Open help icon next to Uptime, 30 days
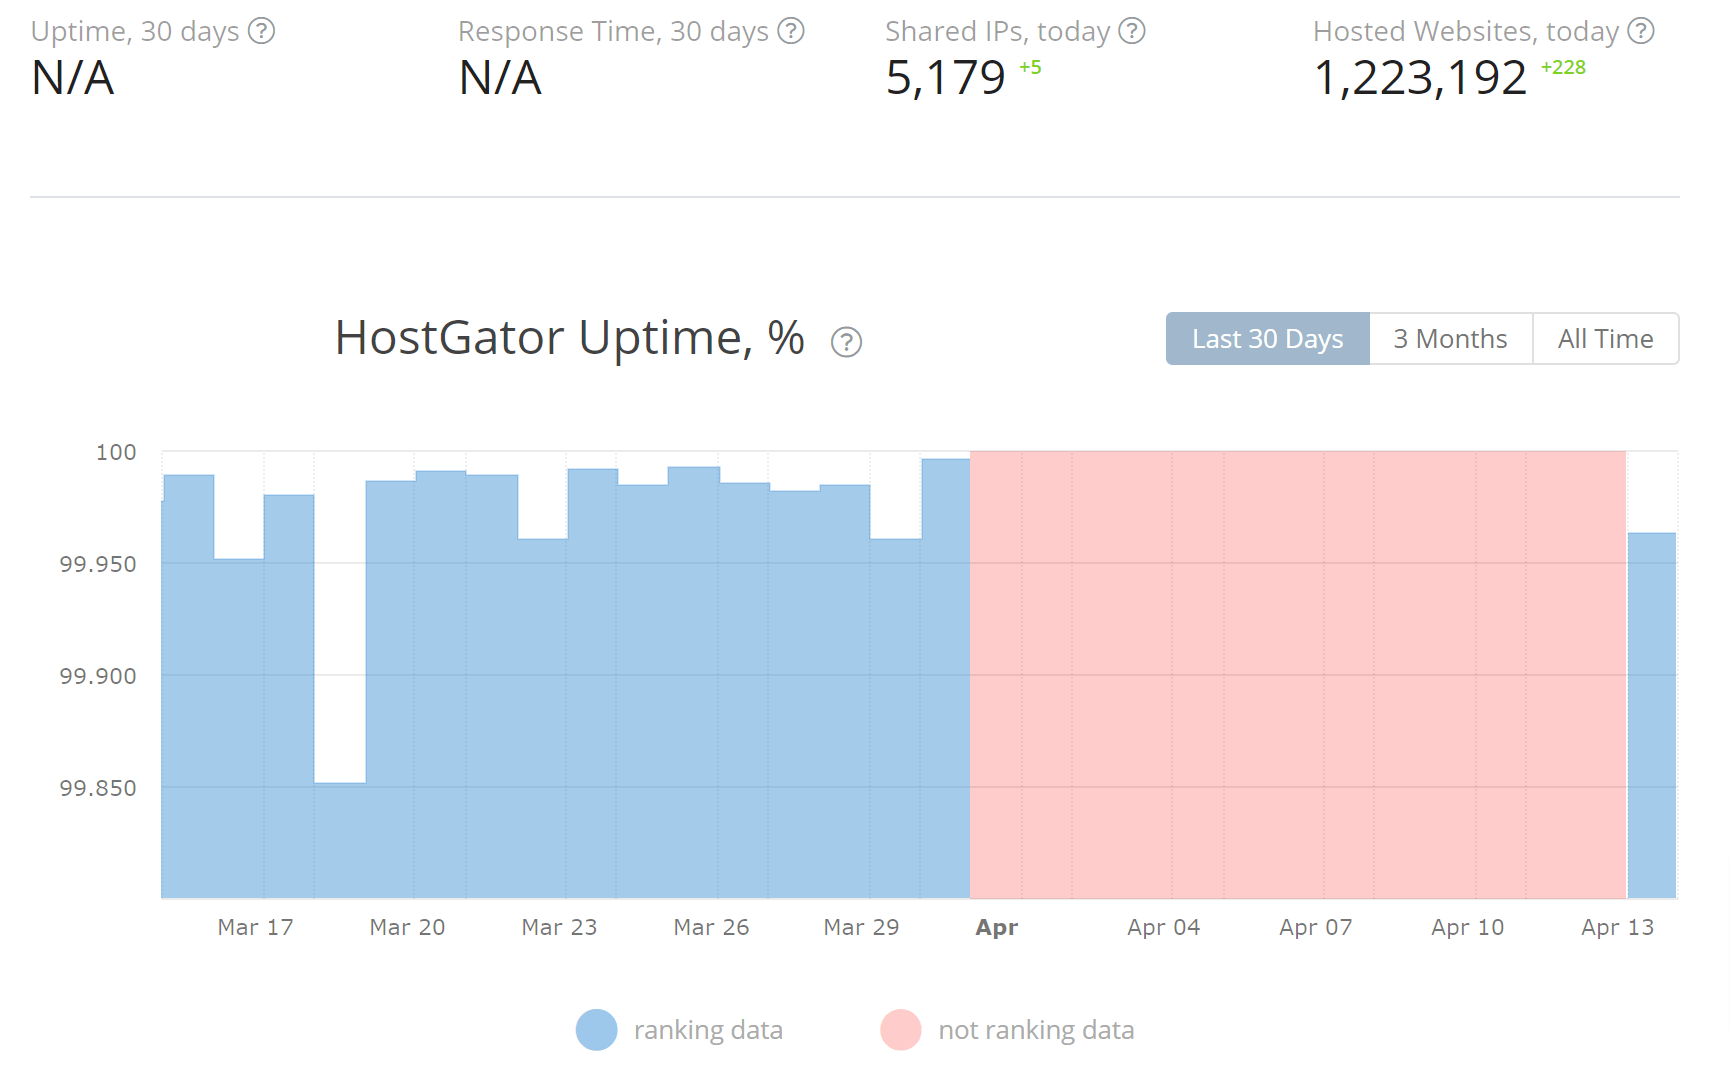This screenshot has width=1730, height=1070. coord(261,31)
